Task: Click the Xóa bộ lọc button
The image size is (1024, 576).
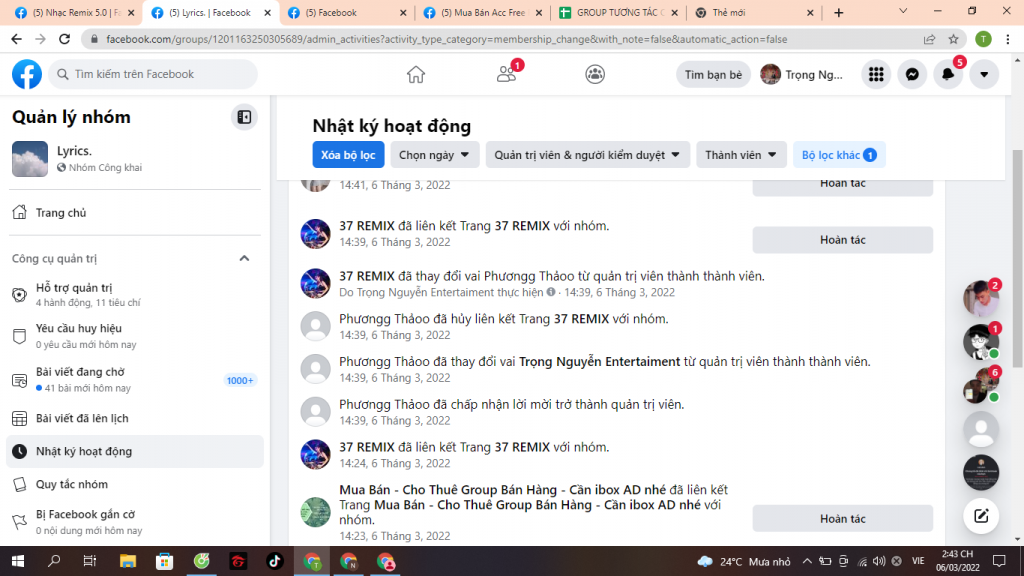Action: (348, 155)
